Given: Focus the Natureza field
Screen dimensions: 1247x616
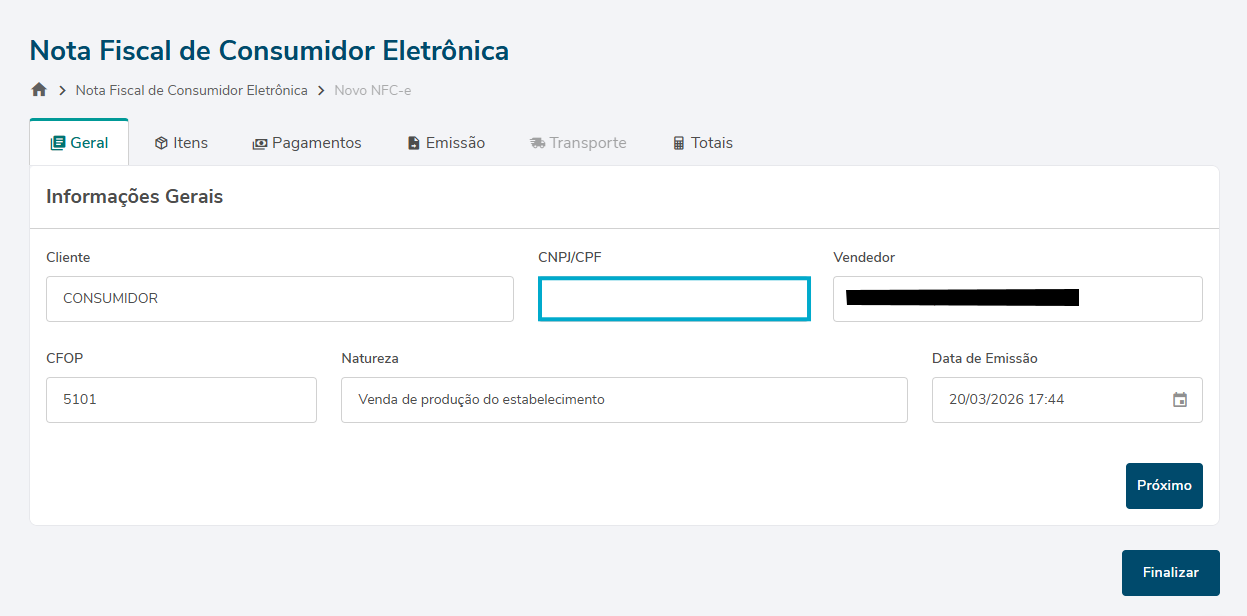Looking at the screenshot, I should coord(624,400).
